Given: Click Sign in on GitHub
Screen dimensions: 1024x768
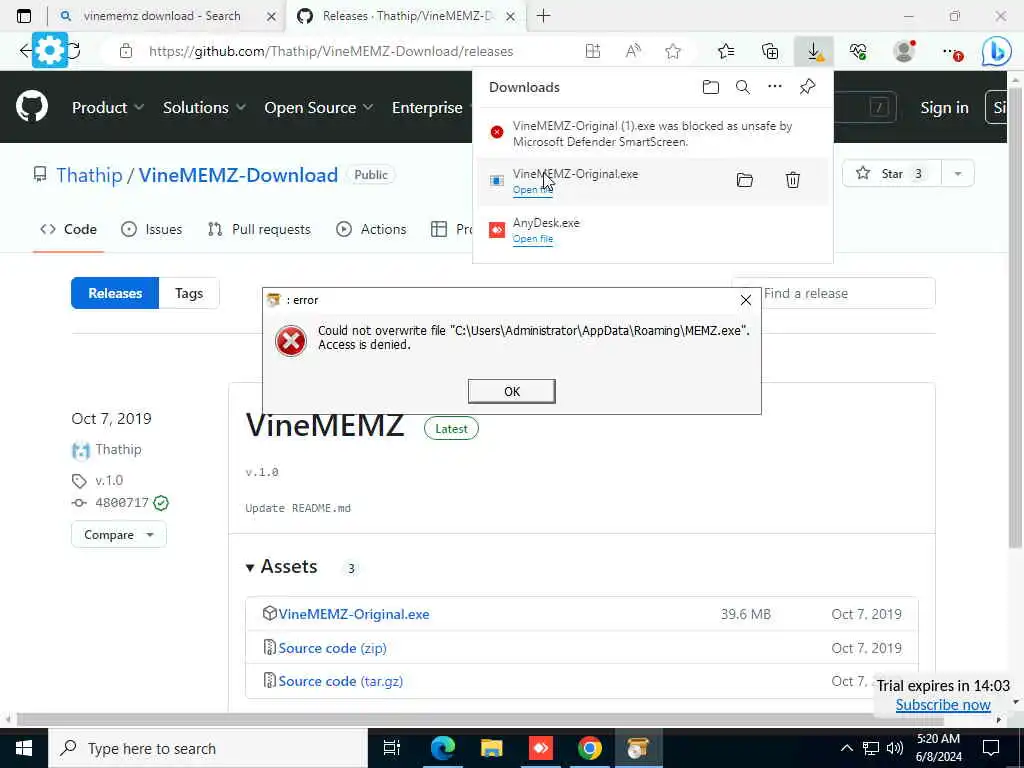Looking at the screenshot, I should (x=944, y=108).
